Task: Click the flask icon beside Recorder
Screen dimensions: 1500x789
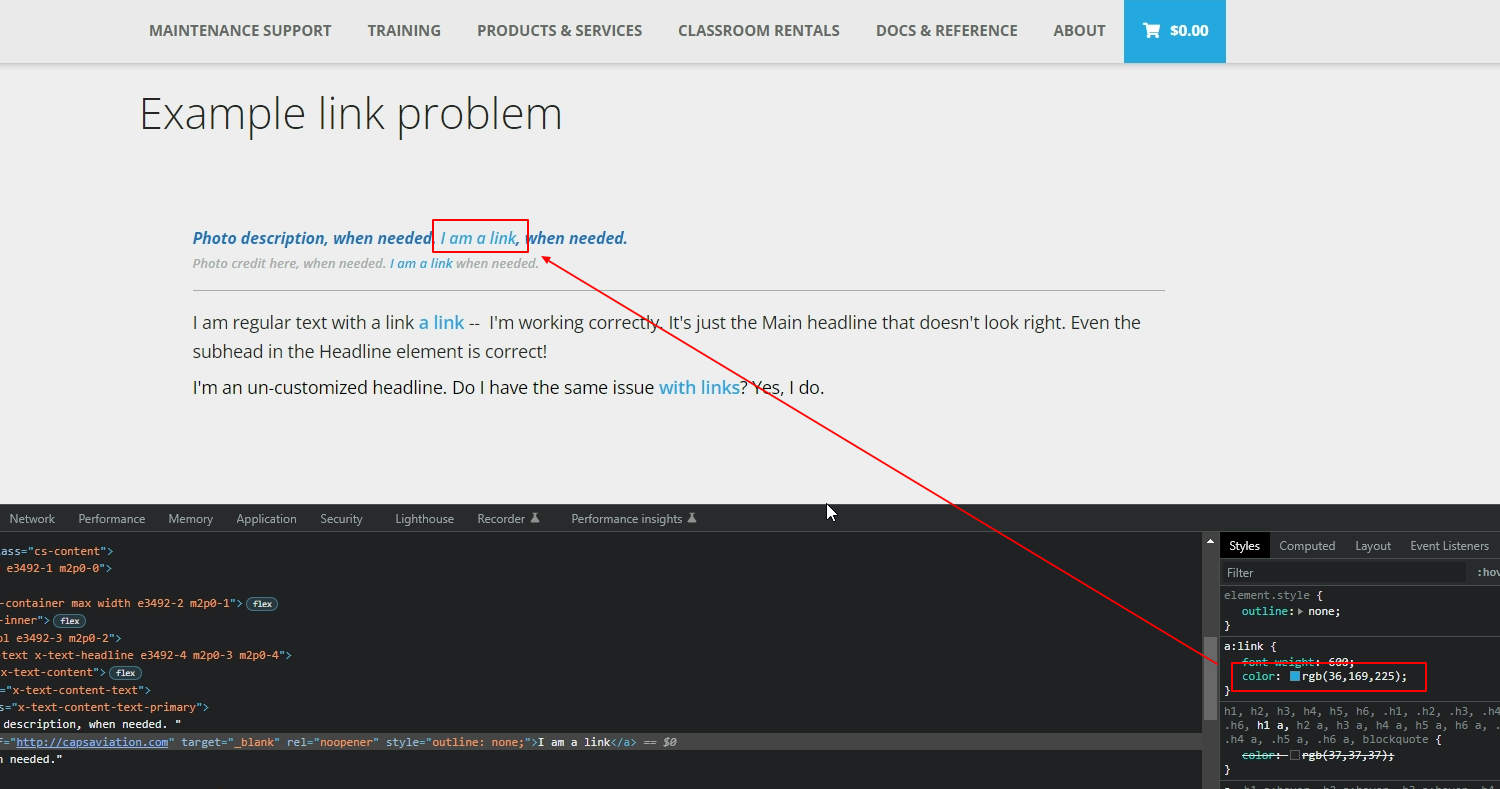Action: click(535, 518)
